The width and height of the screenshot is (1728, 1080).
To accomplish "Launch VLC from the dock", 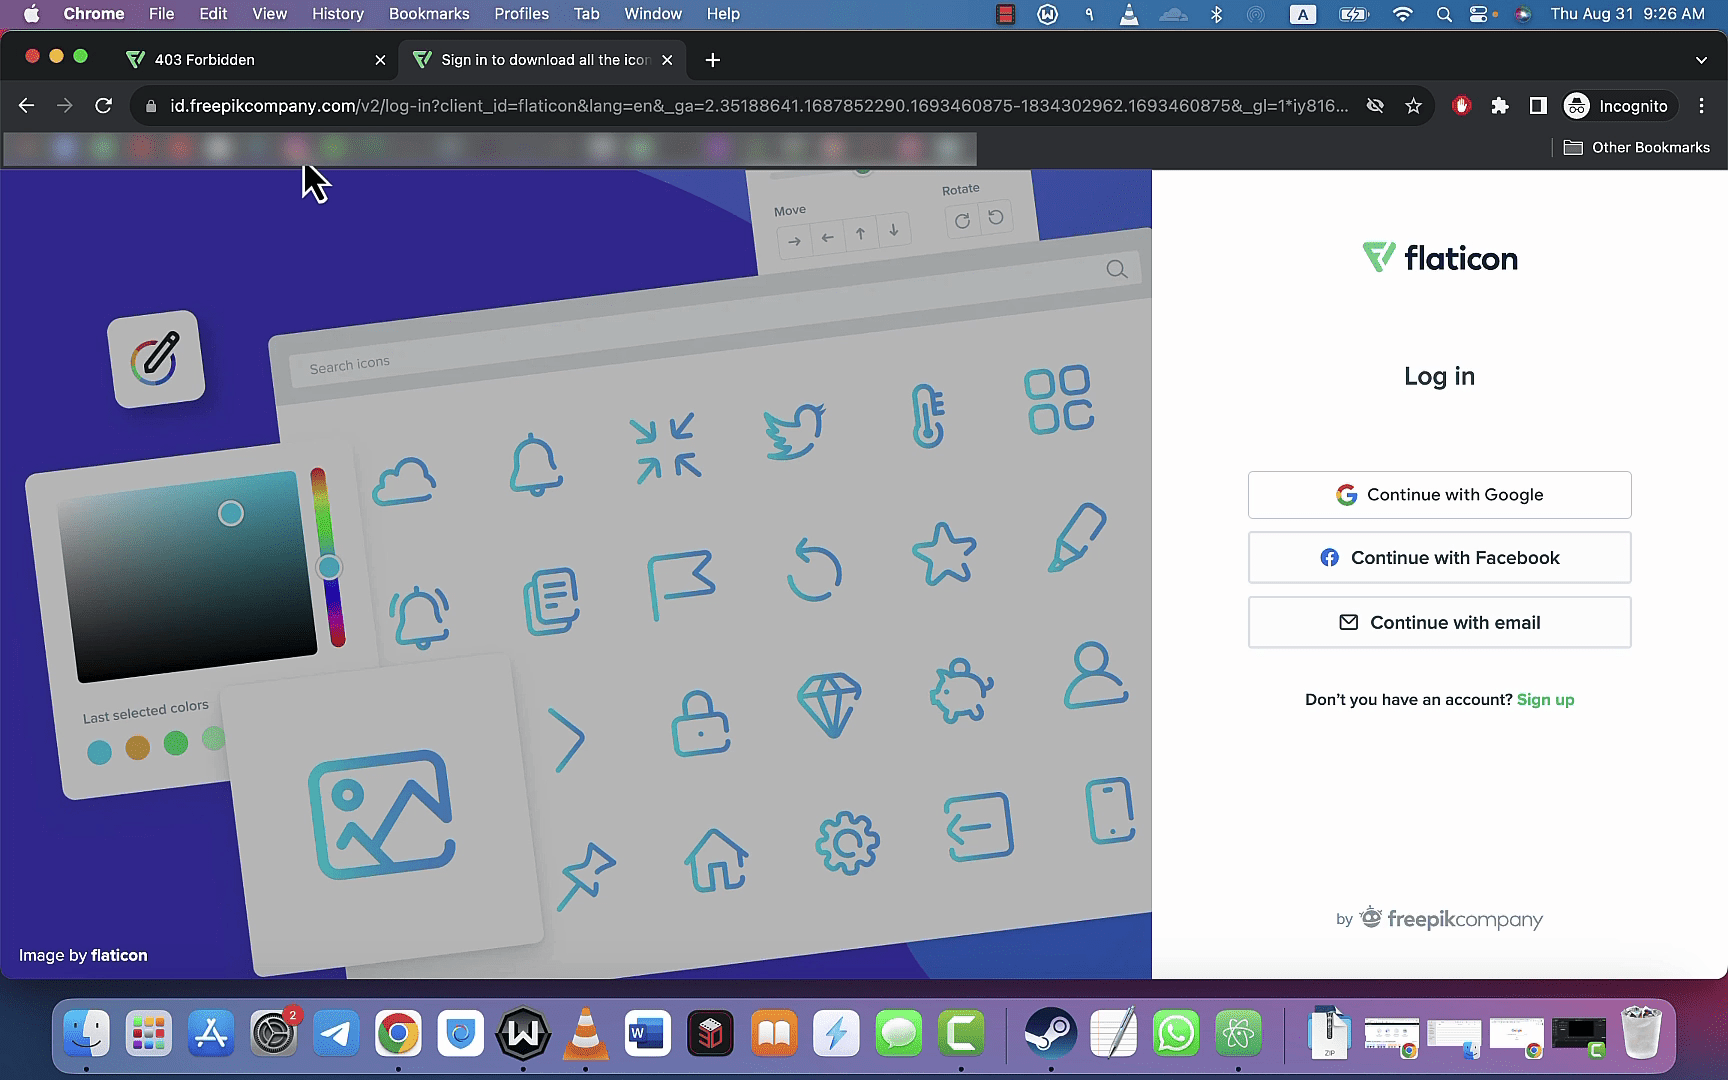I will (585, 1033).
